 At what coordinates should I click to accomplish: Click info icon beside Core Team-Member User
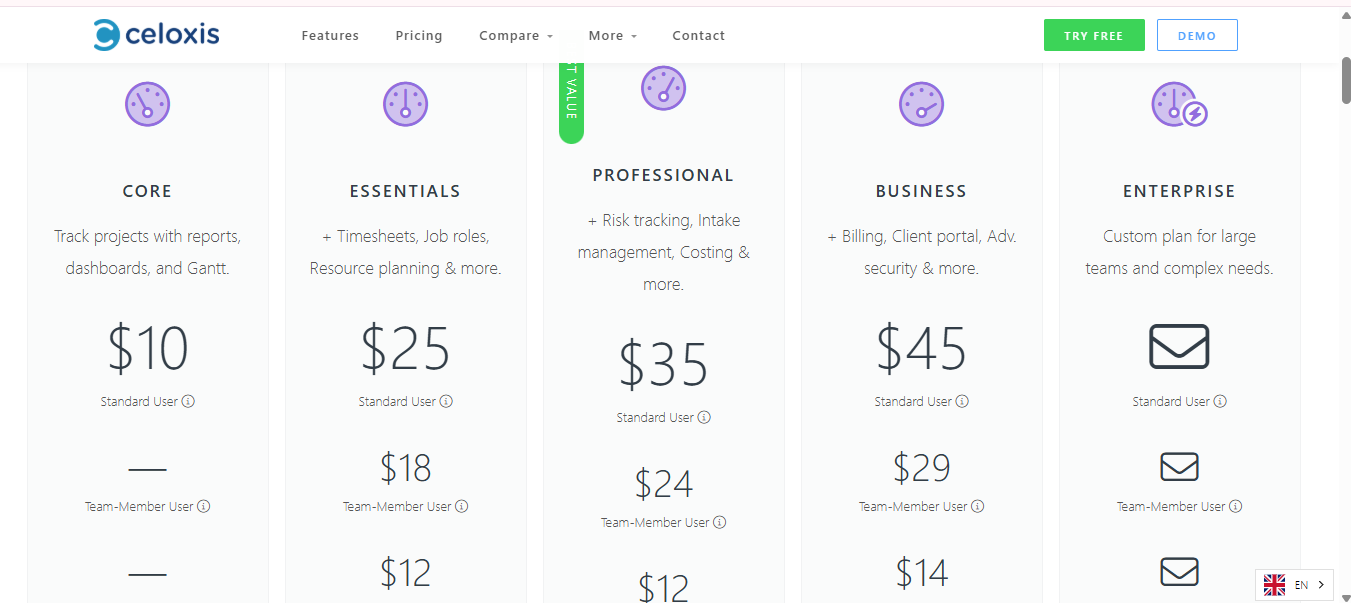coord(204,507)
